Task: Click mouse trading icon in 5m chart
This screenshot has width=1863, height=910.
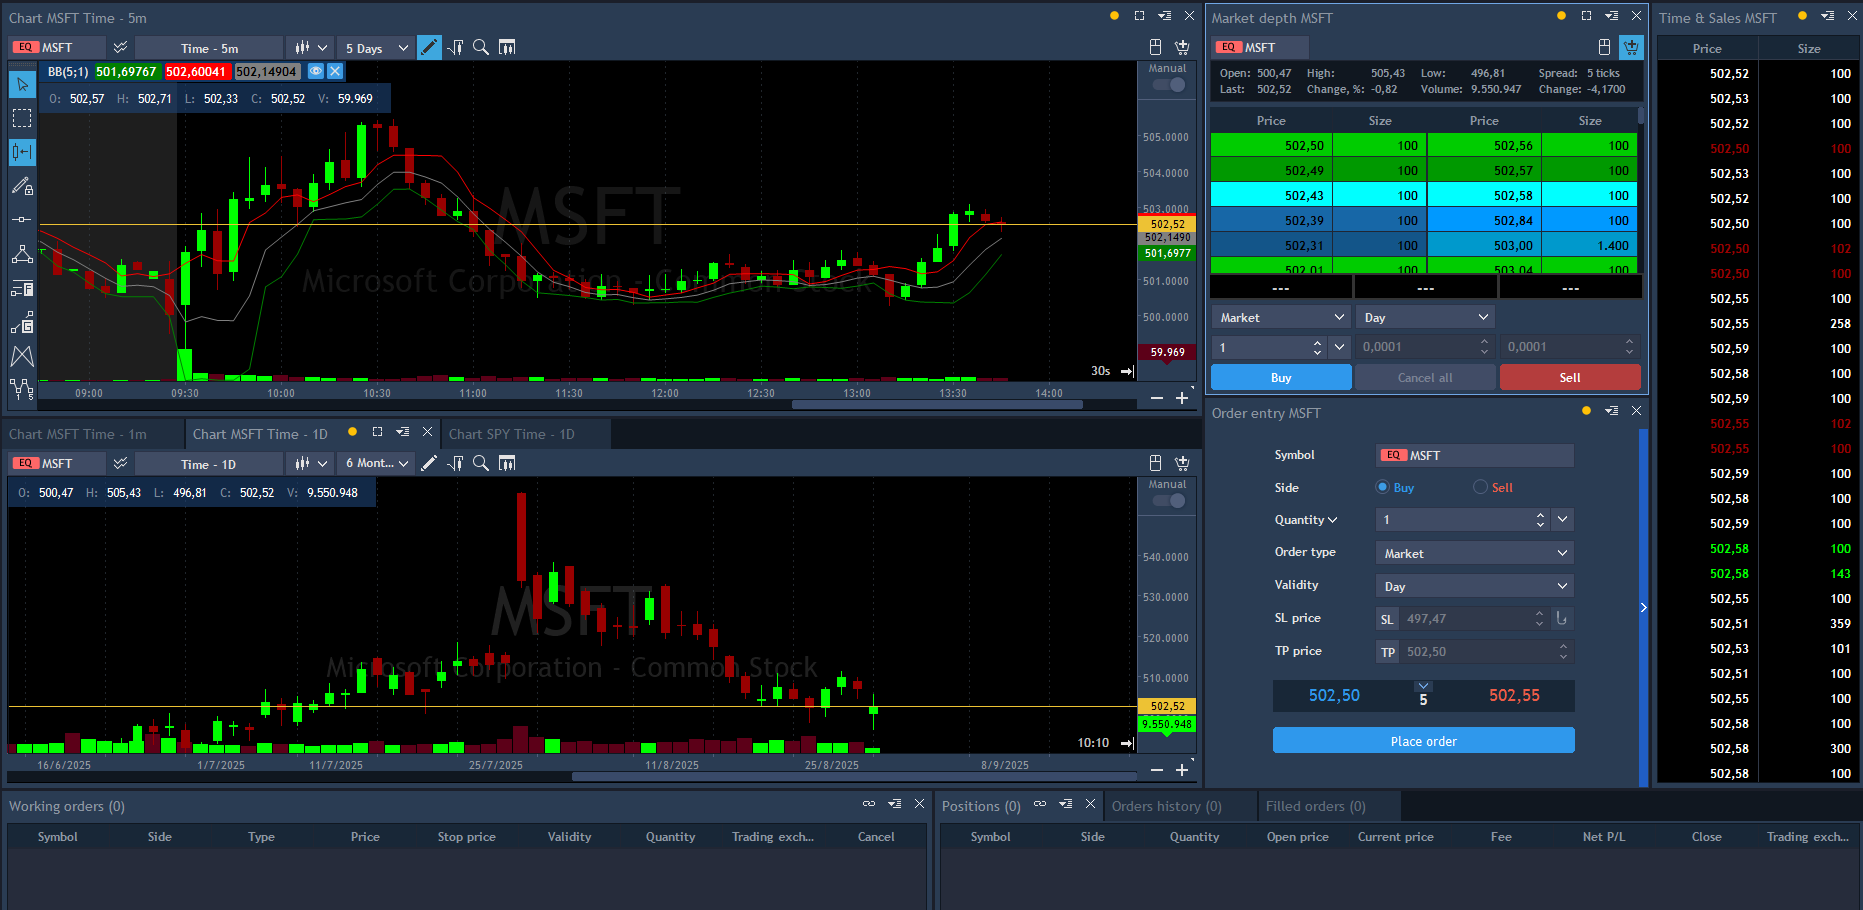Action: click(x=1155, y=47)
